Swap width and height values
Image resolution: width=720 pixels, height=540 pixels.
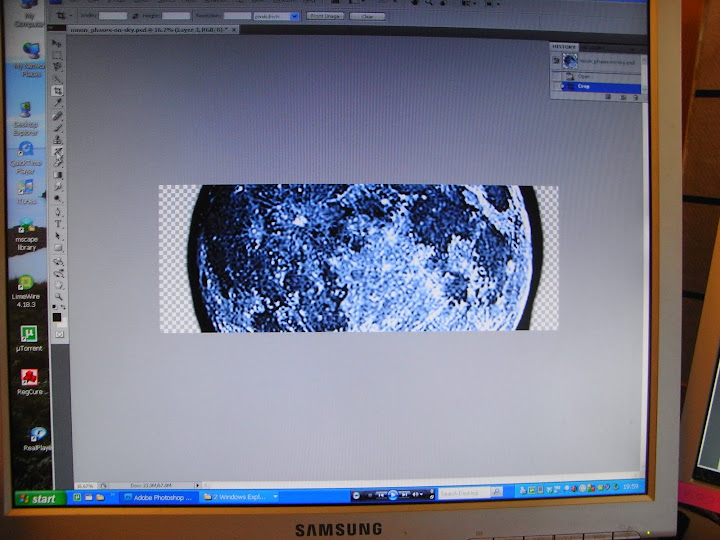(x=135, y=16)
